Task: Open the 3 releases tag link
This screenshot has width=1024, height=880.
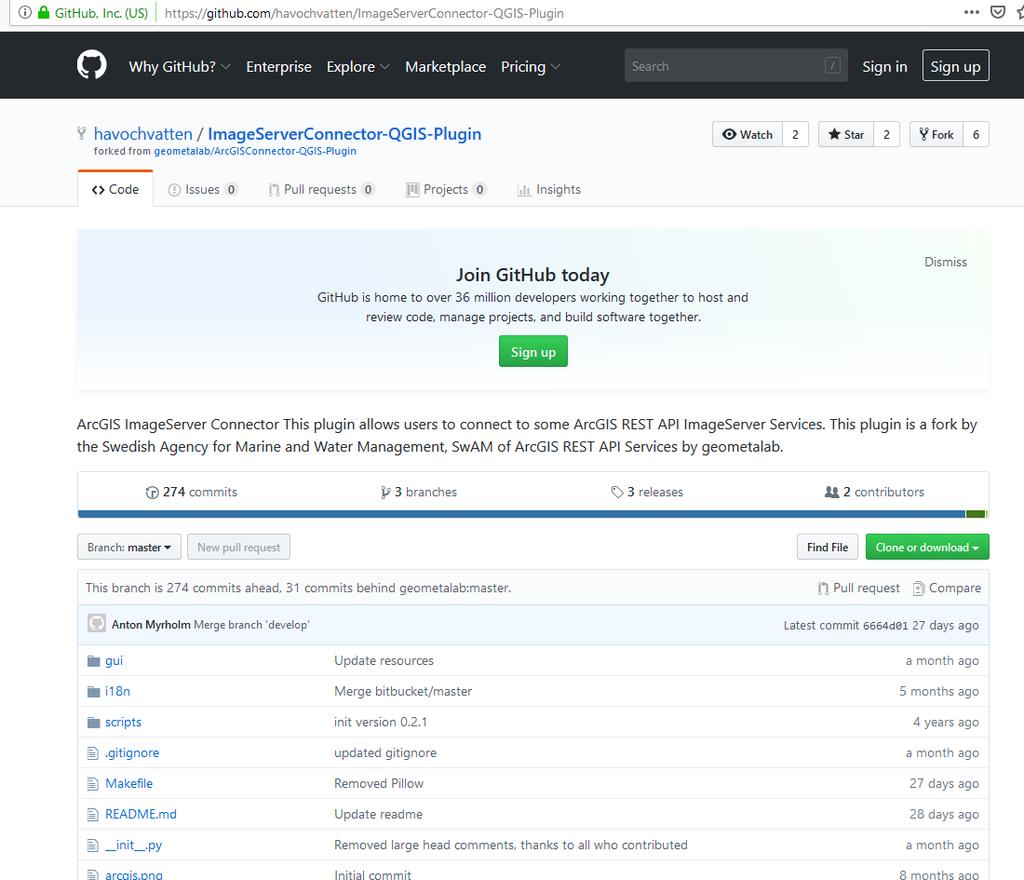Action: click(x=647, y=492)
